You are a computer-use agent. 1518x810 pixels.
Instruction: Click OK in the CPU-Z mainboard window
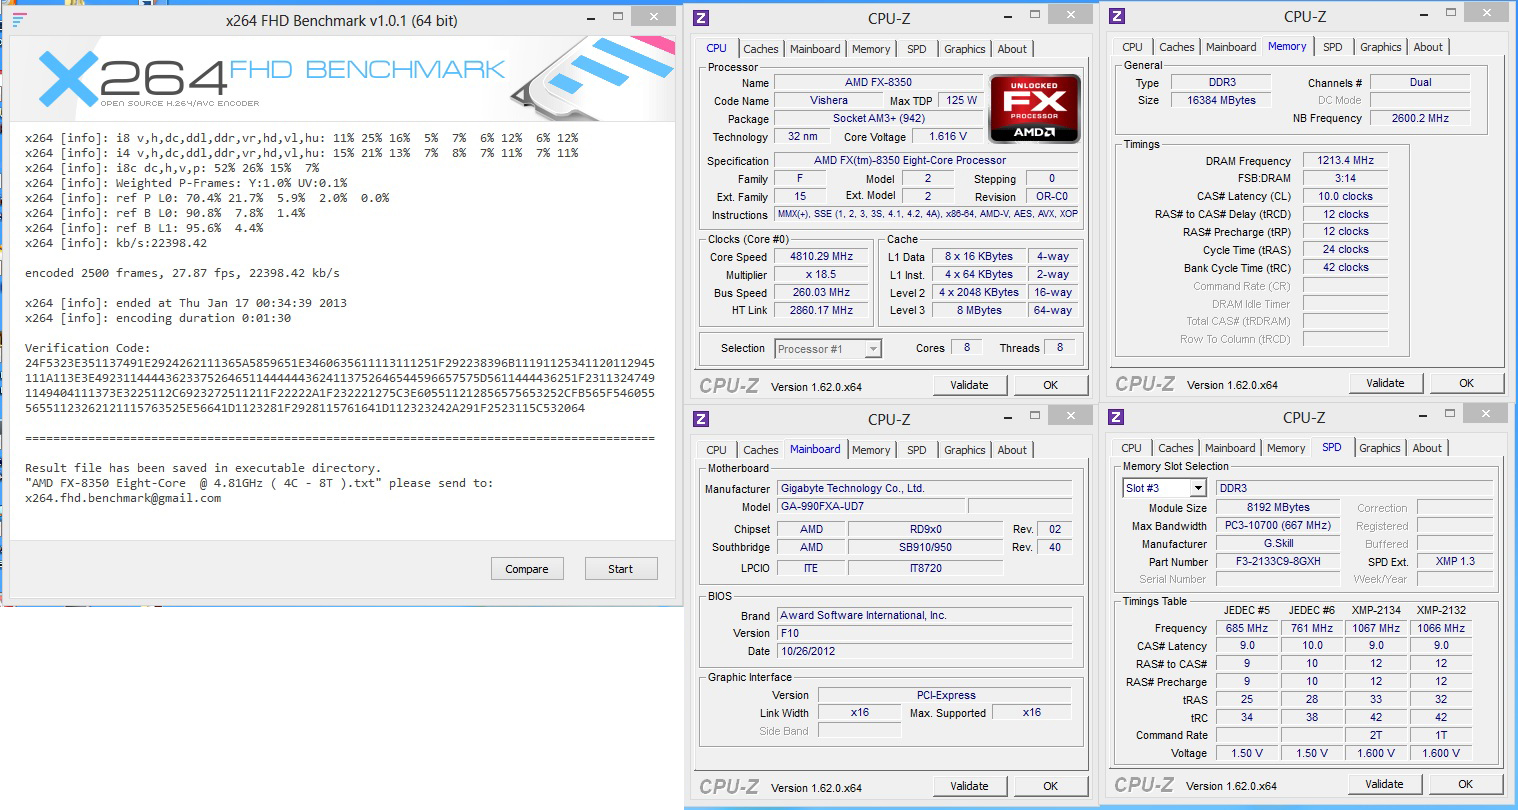pos(1051,786)
